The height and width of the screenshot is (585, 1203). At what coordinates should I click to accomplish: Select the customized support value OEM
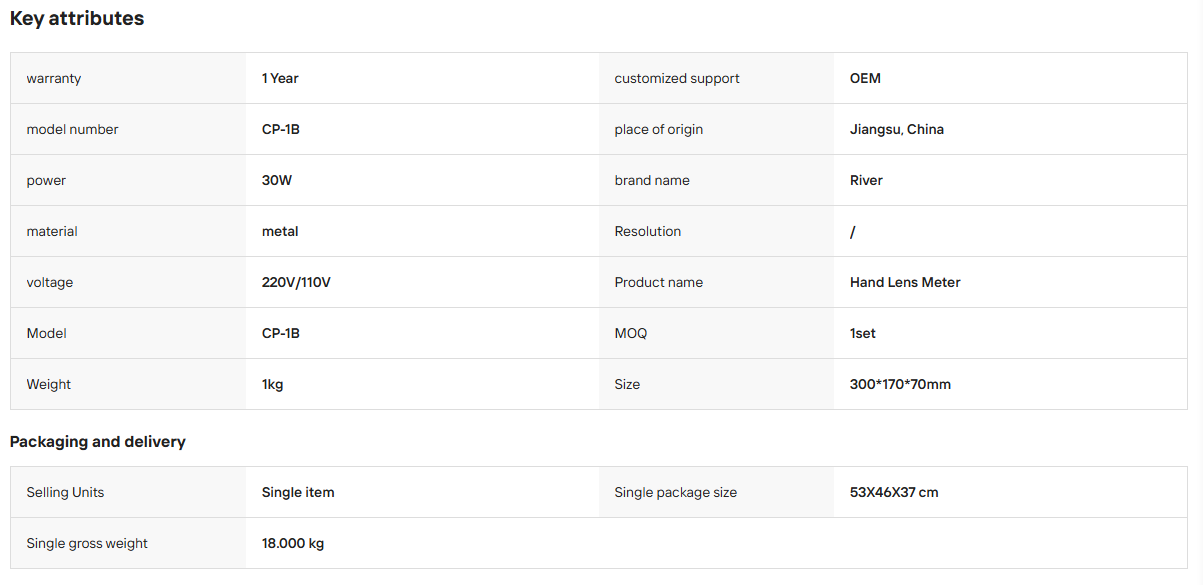[x=865, y=78]
